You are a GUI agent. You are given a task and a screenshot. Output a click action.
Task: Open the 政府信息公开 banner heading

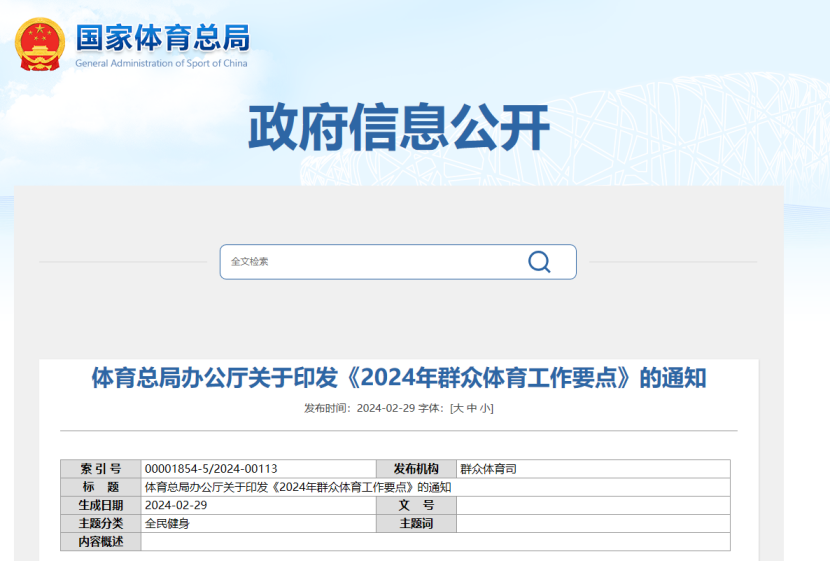click(x=398, y=128)
